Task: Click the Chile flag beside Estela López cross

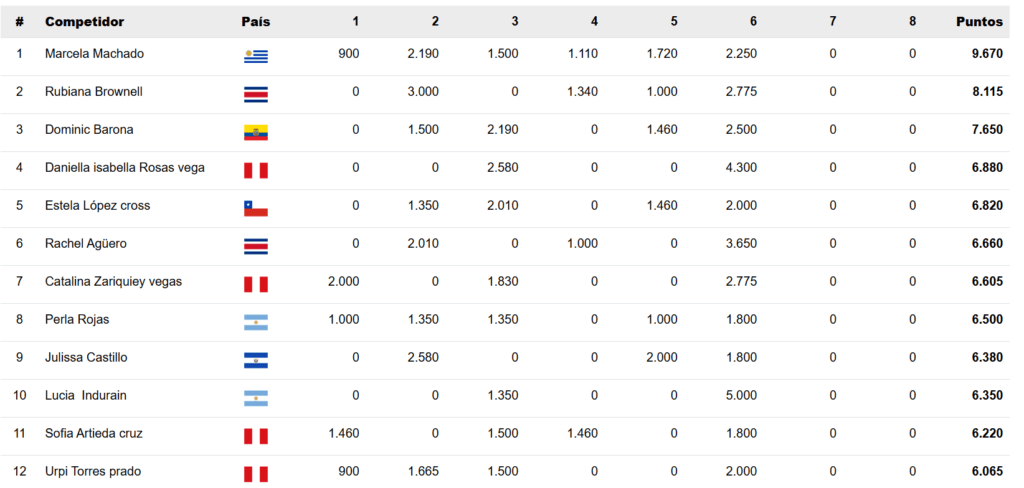Action: (256, 208)
